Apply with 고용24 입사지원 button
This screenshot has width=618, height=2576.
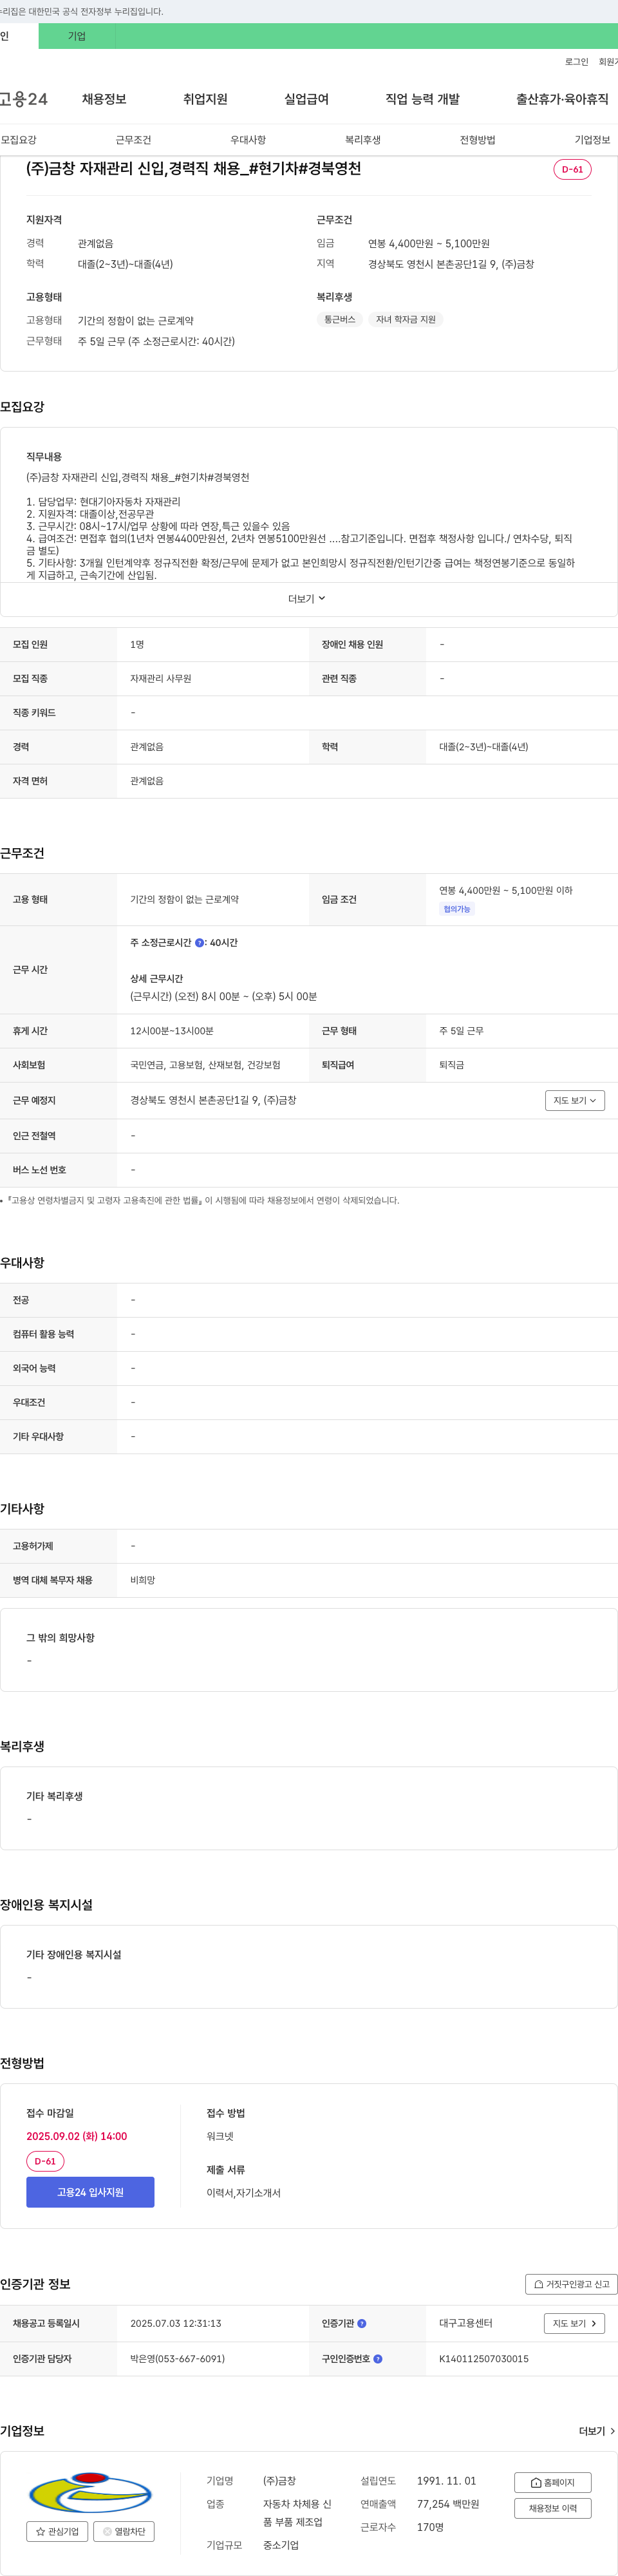(90, 2192)
